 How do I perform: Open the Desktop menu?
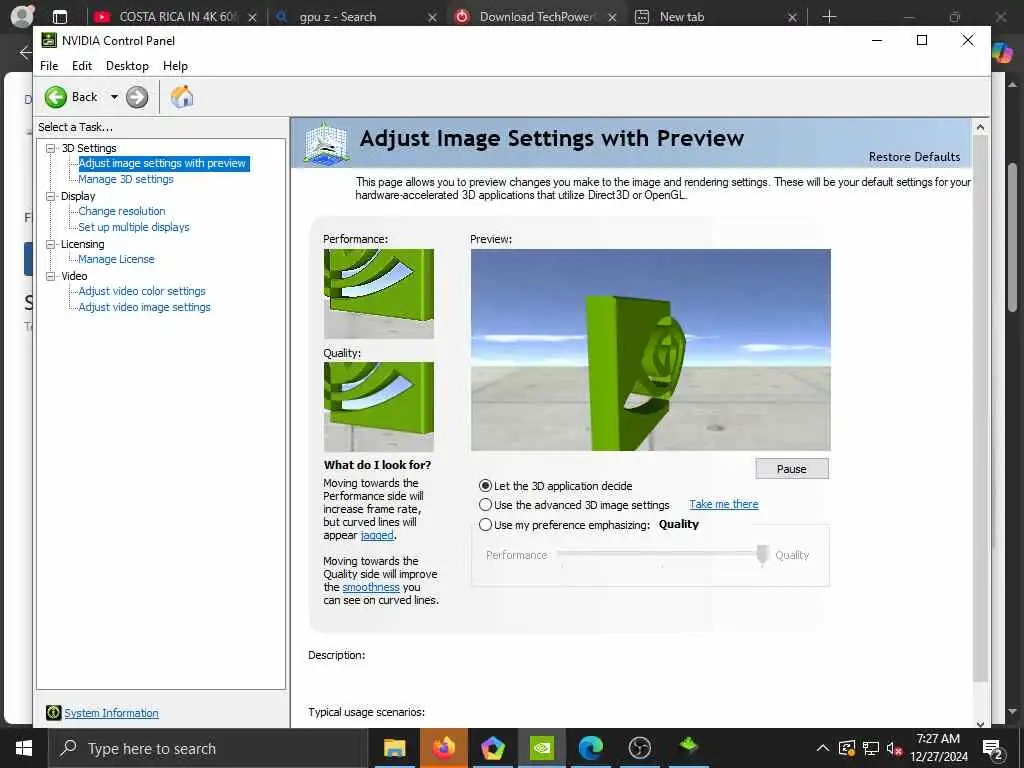coord(127,66)
